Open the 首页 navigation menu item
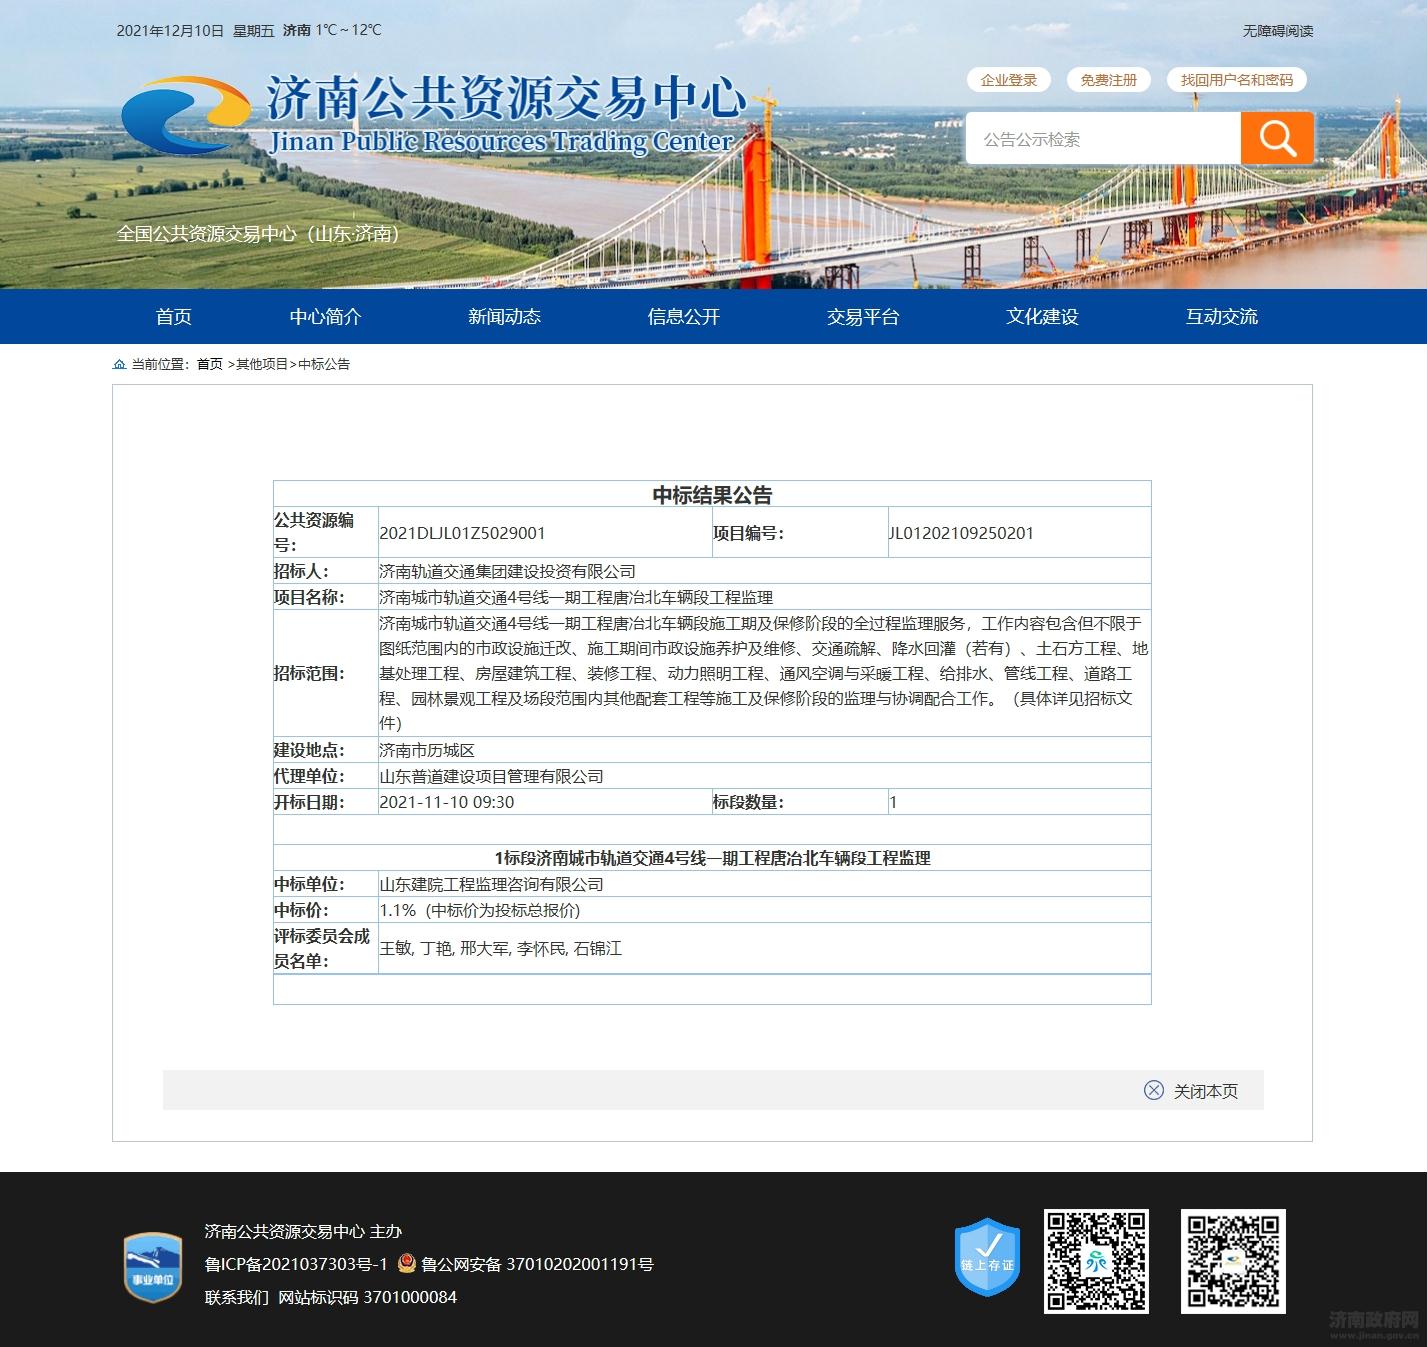Screen dimensions: 1427x1347 173,317
